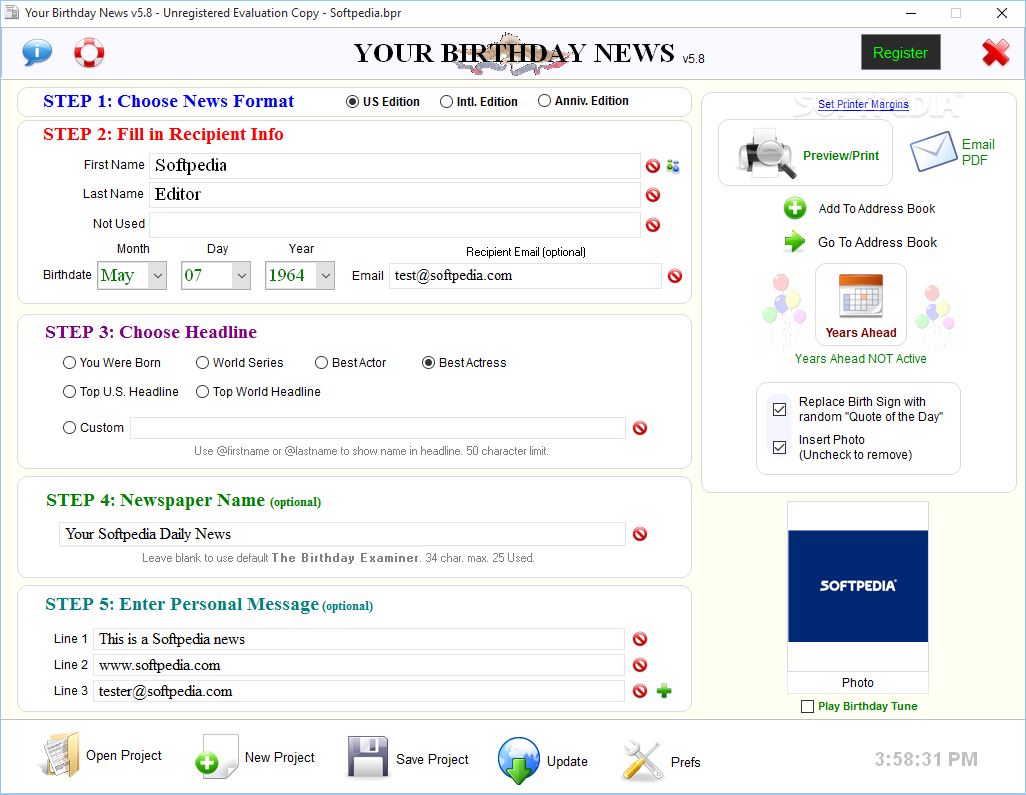The height and width of the screenshot is (795, 1026).
Task: Select the Anniv. Edition radio button
Action: tap(544, 101)
